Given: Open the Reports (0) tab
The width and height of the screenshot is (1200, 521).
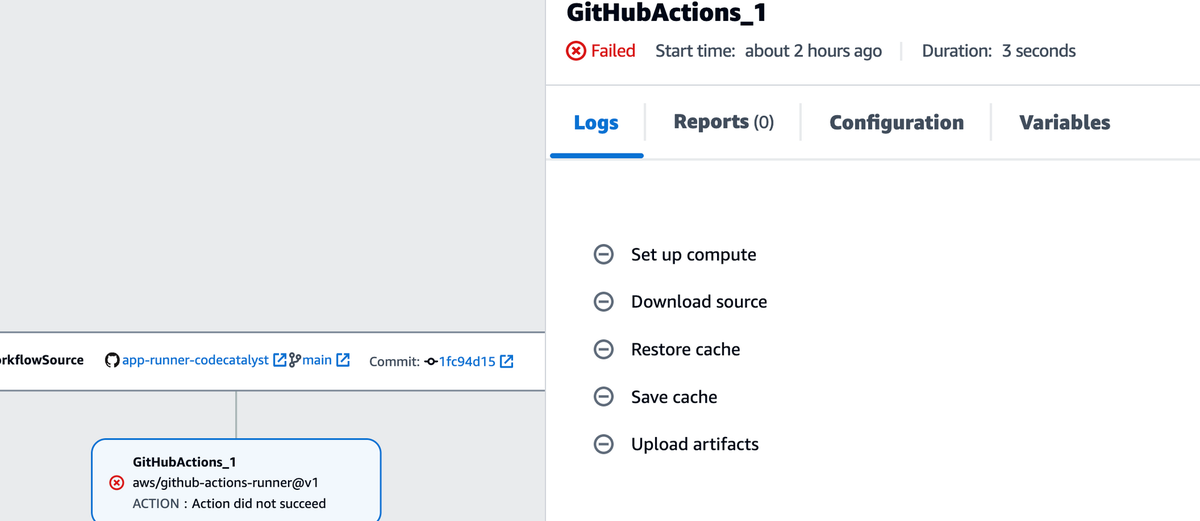Looking at the screenshot, I should click(x=723, y=122).
